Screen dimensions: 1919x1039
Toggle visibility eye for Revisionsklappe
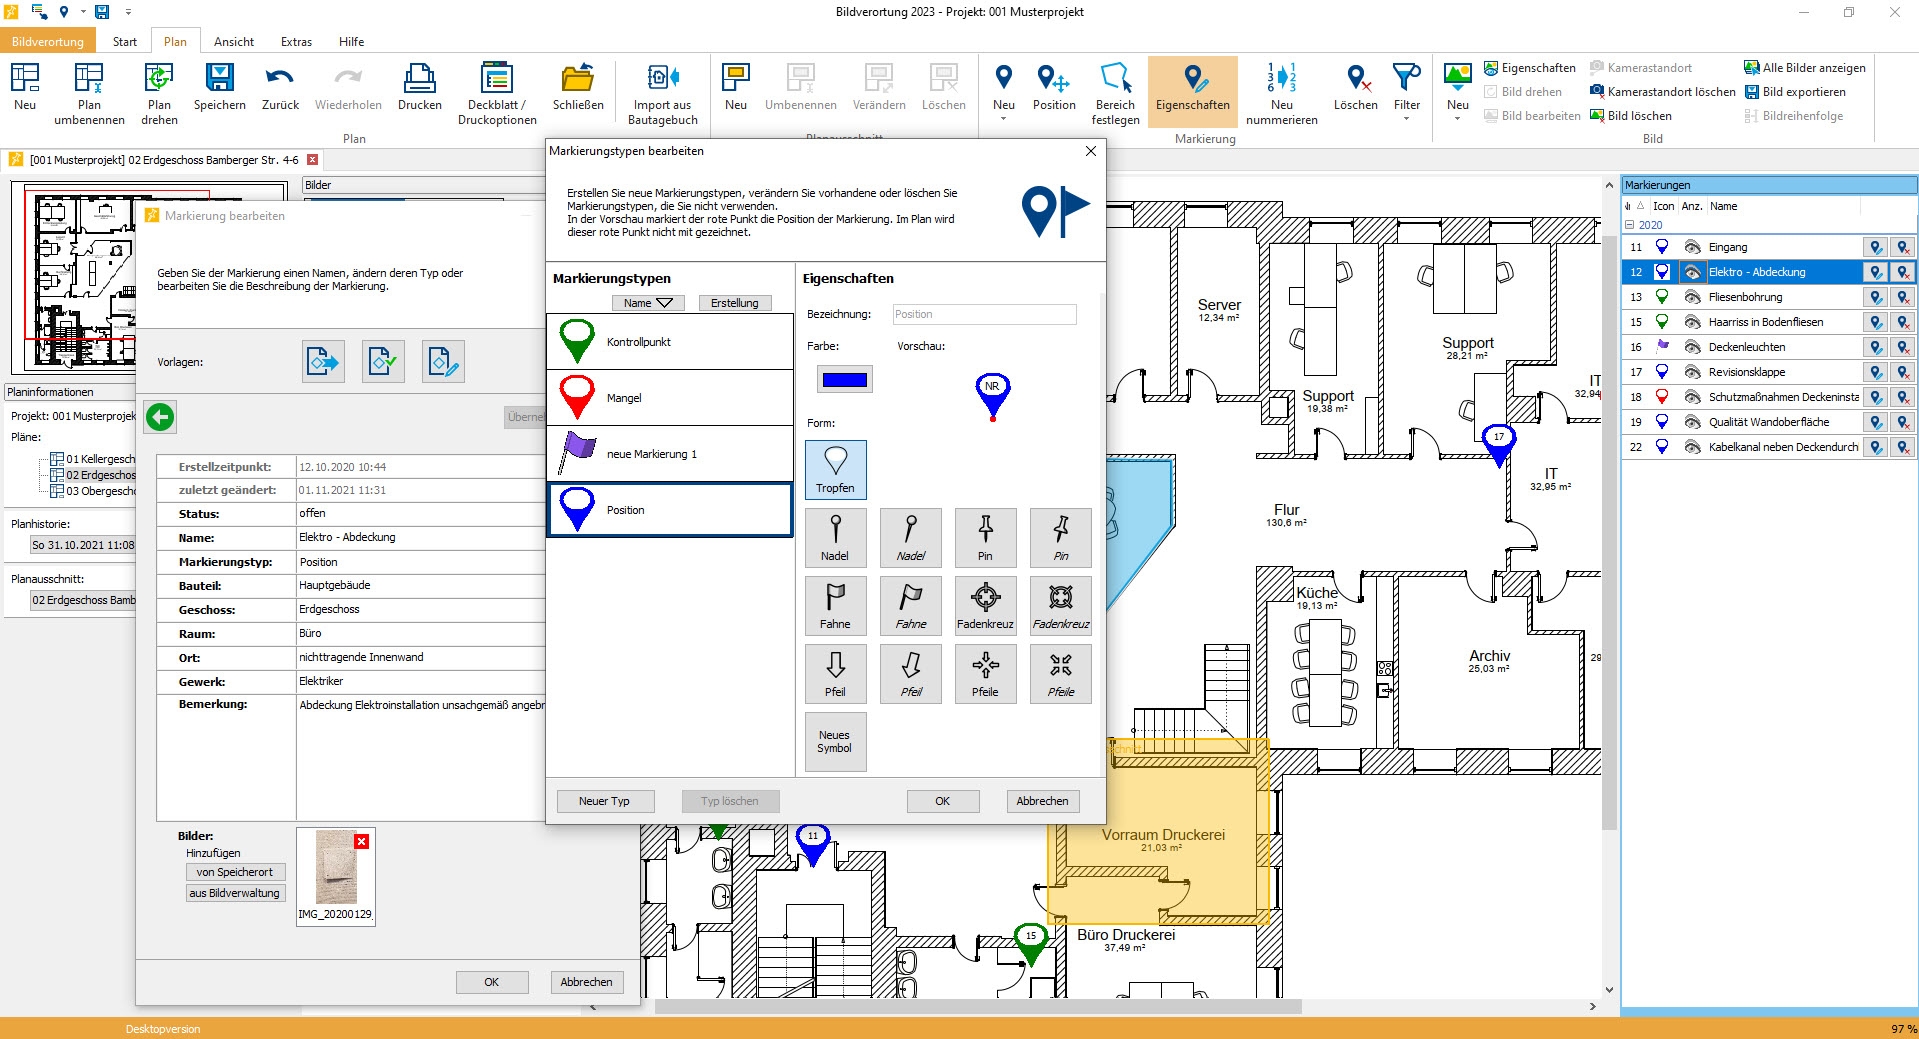click(1692, 372)
